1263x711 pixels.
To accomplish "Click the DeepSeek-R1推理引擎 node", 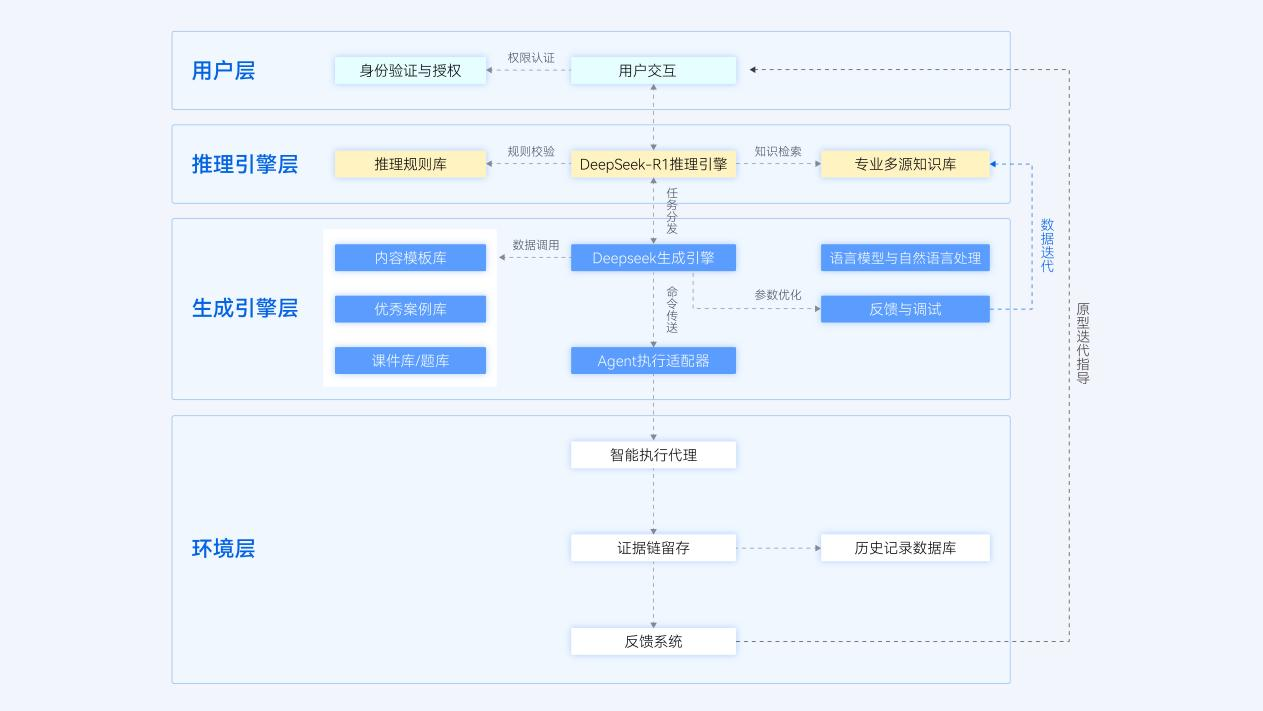I will 653,164.
